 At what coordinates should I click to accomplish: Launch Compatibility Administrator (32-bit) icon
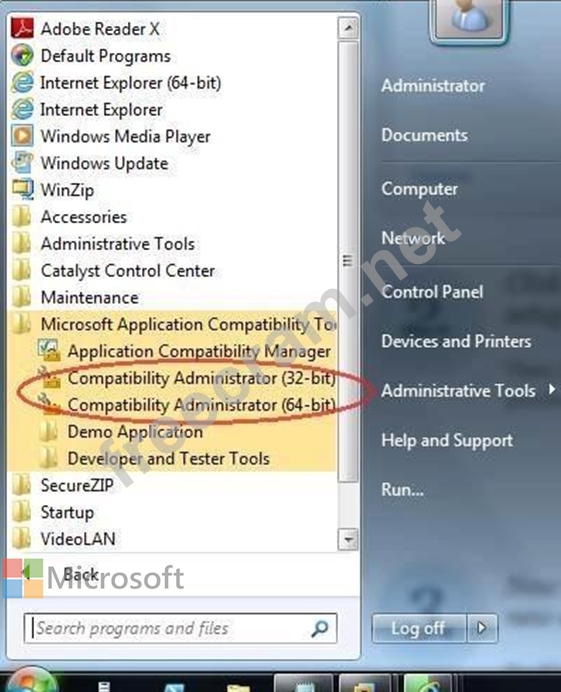click(x=49, y=377)
